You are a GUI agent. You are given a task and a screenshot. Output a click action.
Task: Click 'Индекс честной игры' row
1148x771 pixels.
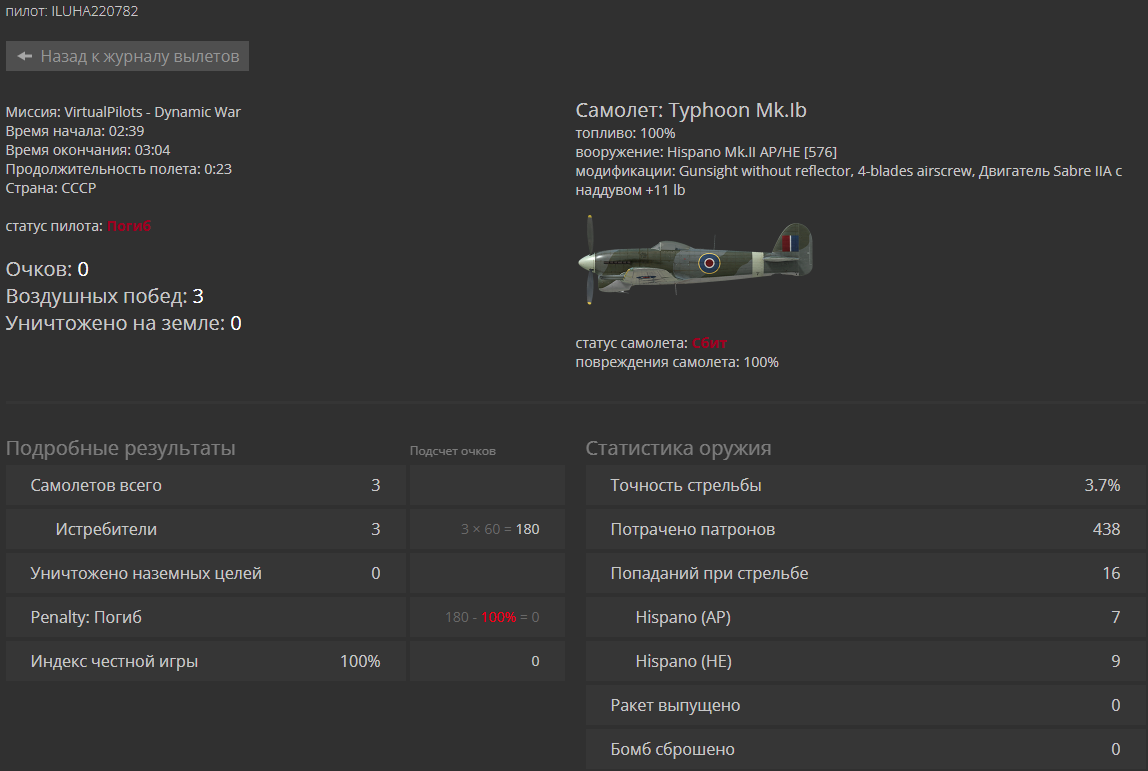pyautogui.click(x=206, y=661)
